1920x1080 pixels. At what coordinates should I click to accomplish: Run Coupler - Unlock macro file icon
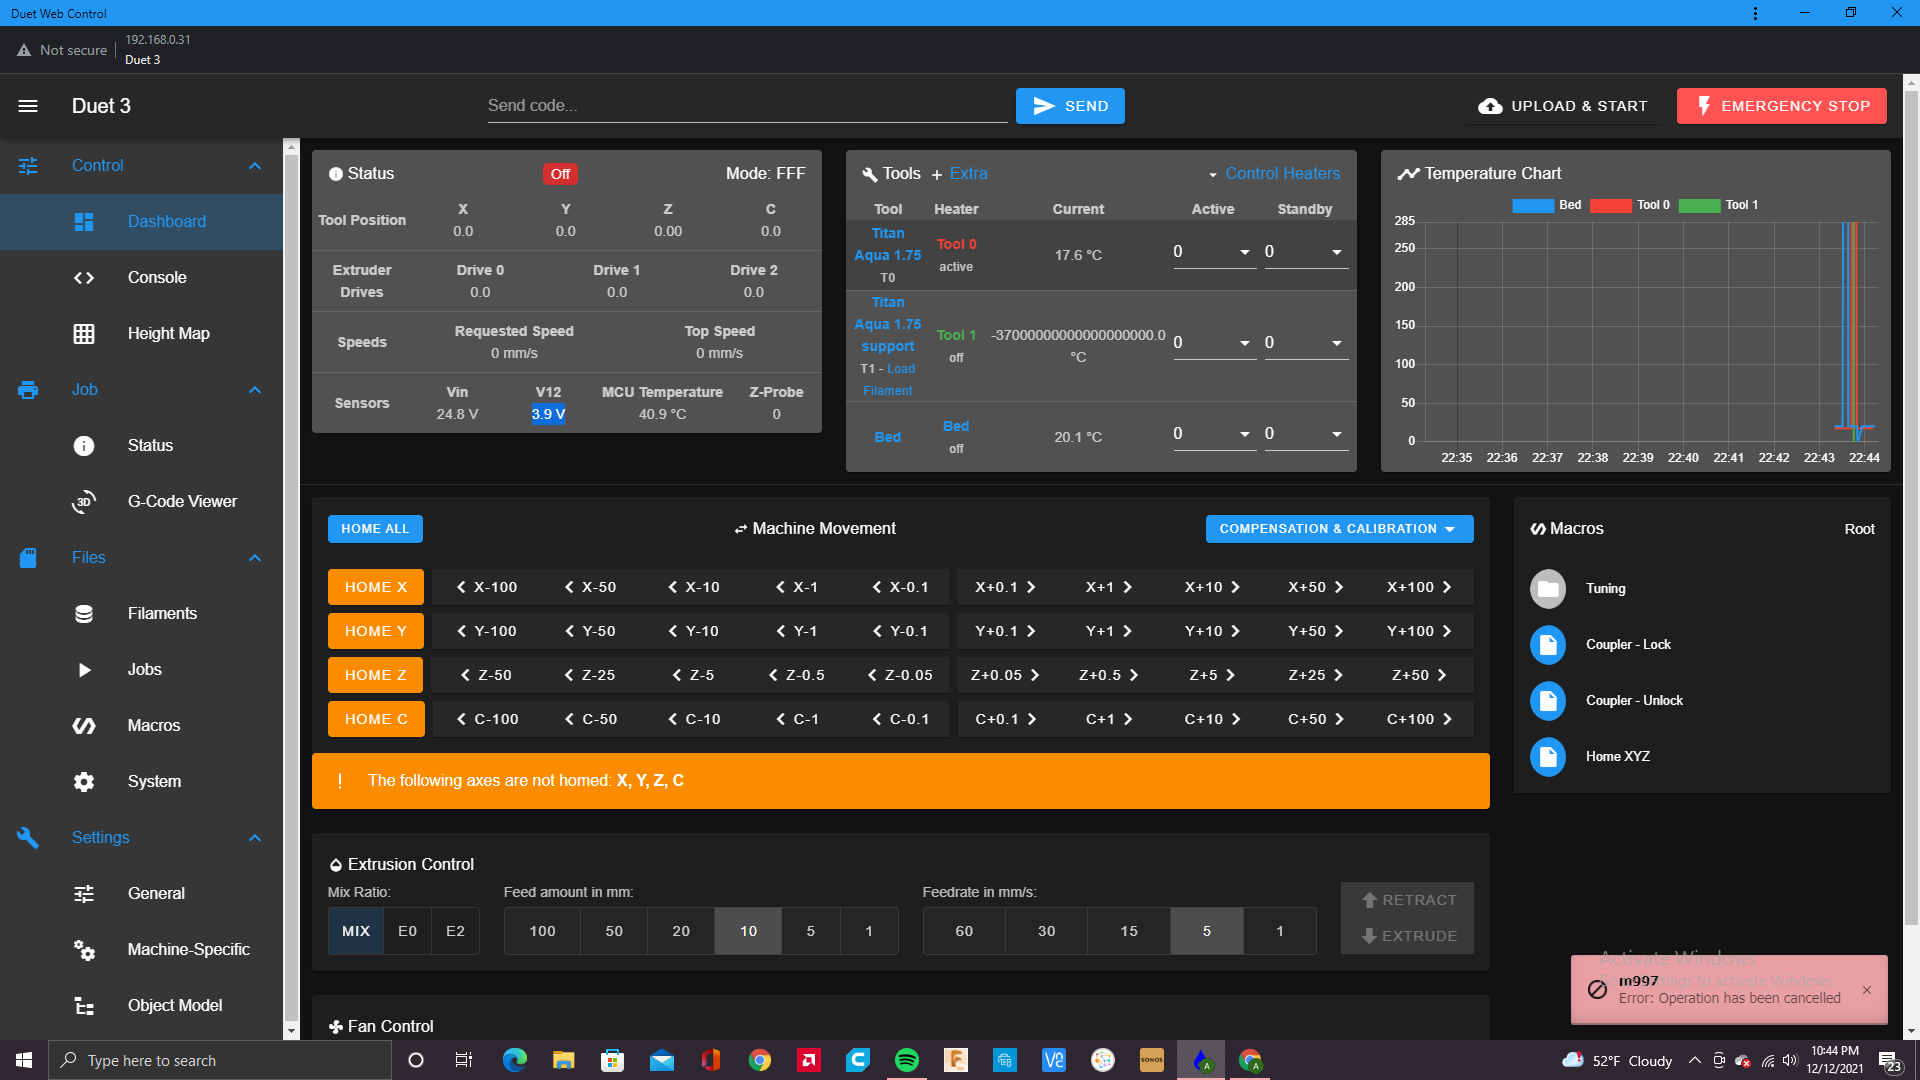[1548, 701]
